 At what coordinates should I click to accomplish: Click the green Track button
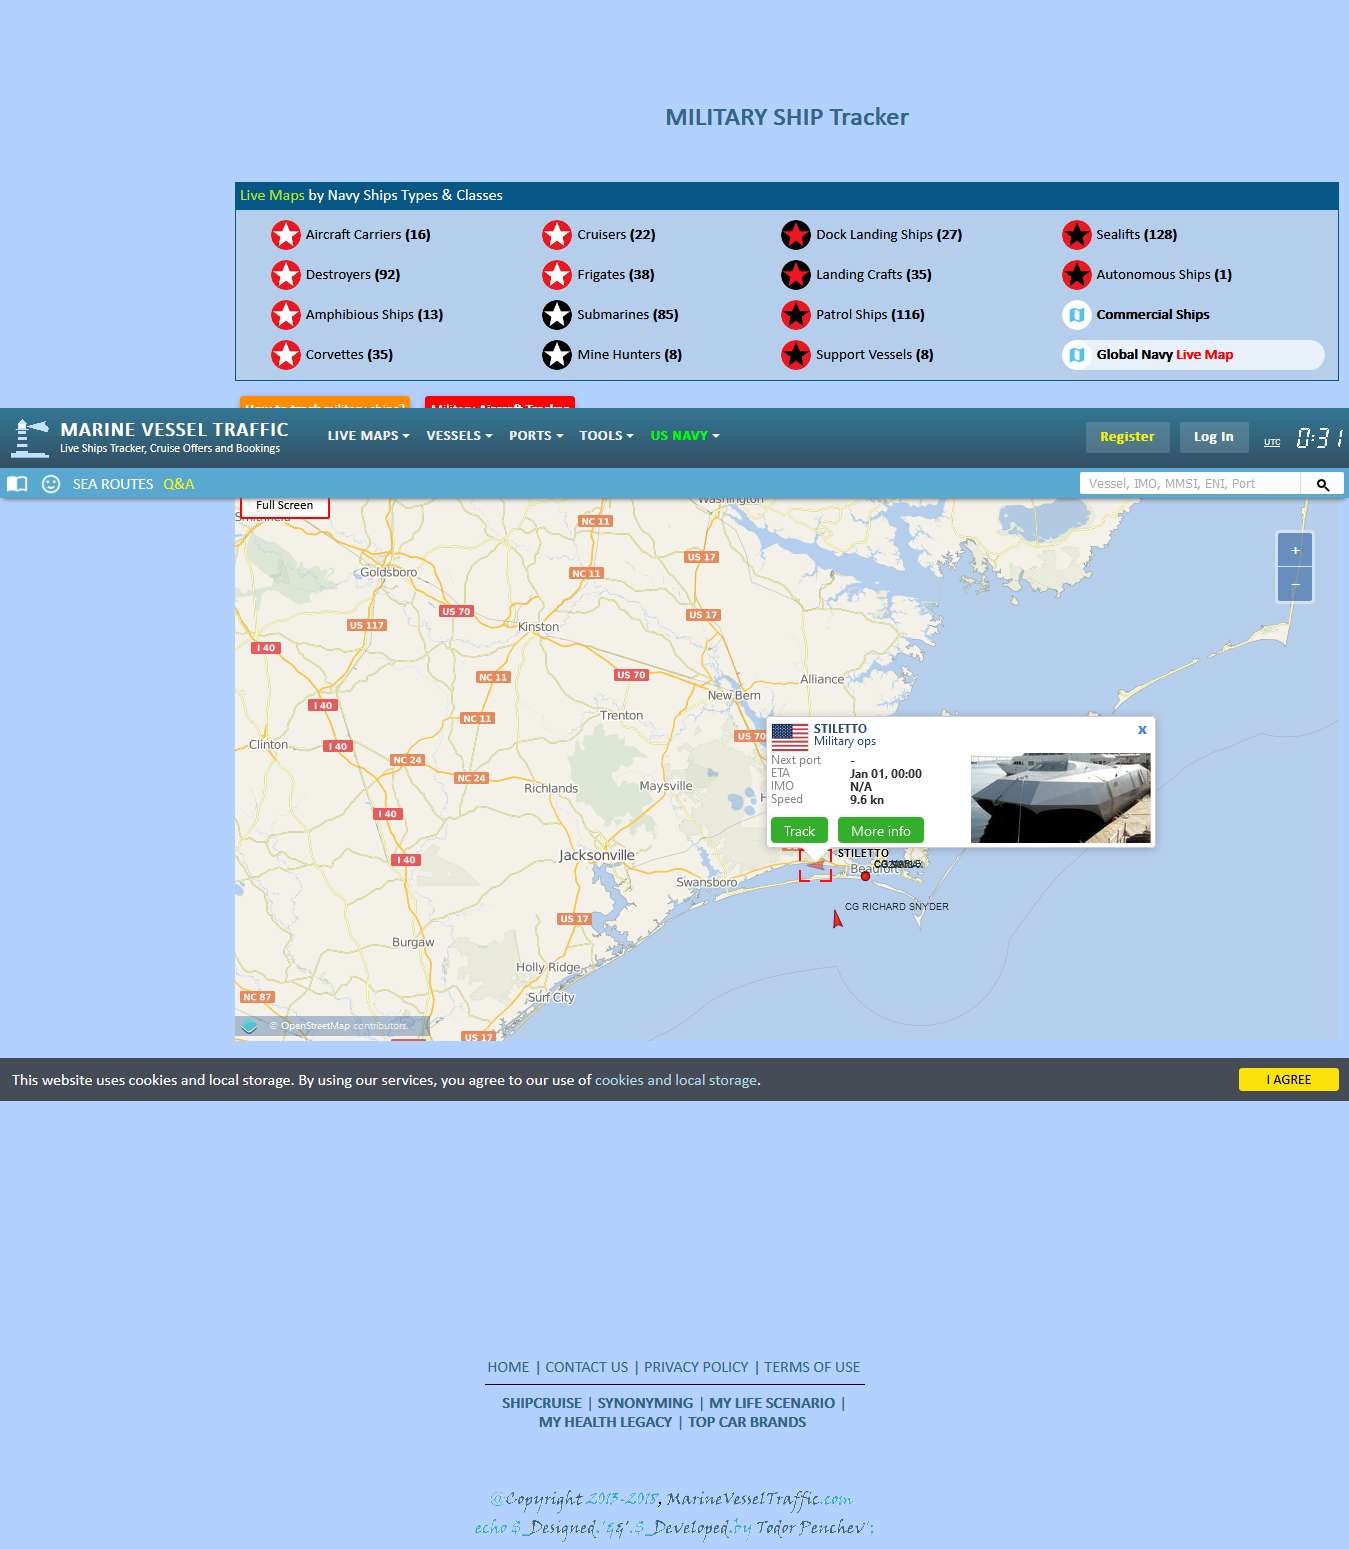(x=799, y=831)
